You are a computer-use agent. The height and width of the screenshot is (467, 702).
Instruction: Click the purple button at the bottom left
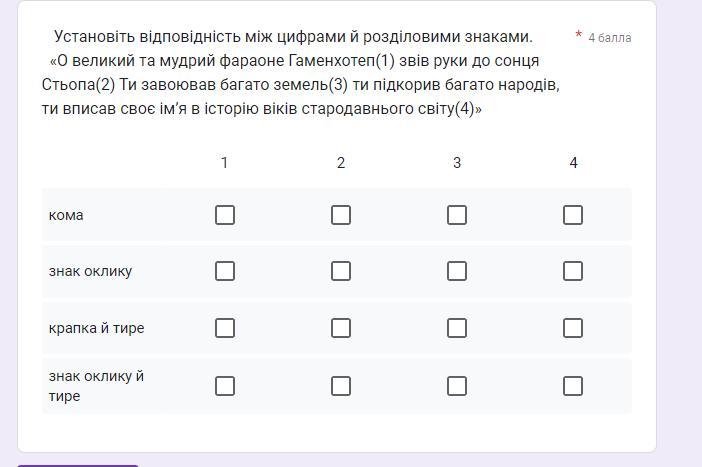click(78, 464)
